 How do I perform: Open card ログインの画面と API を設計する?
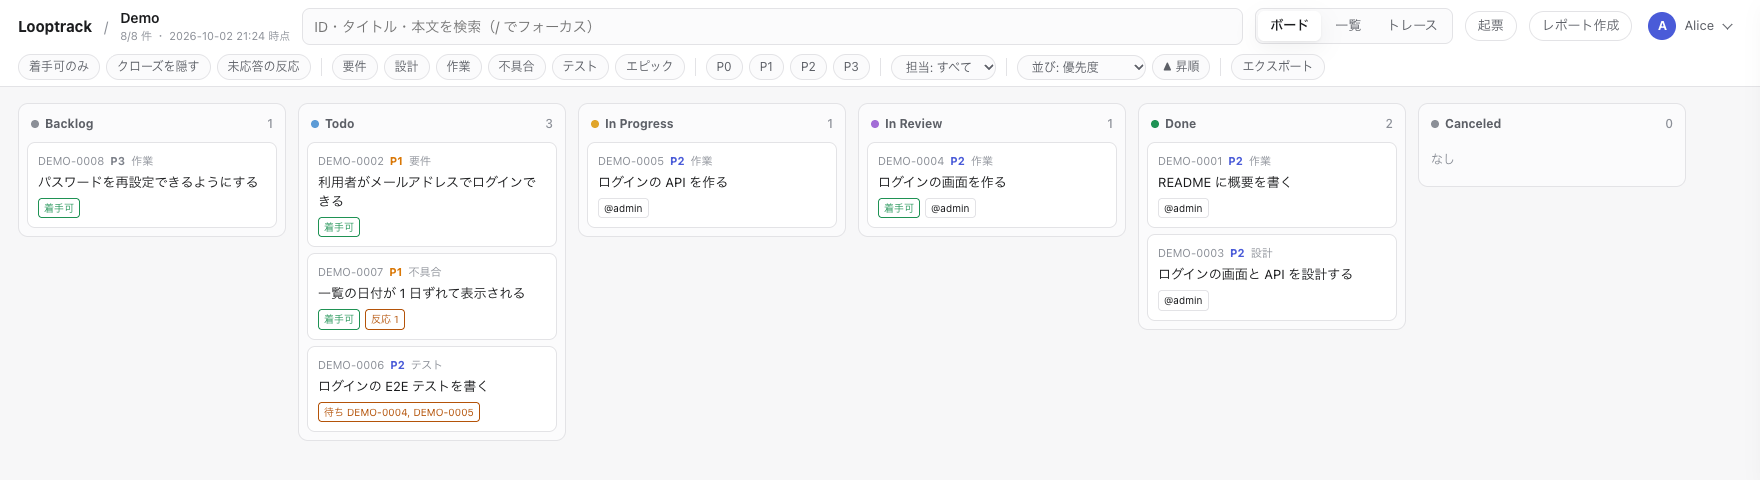(x=1272, y=277)
